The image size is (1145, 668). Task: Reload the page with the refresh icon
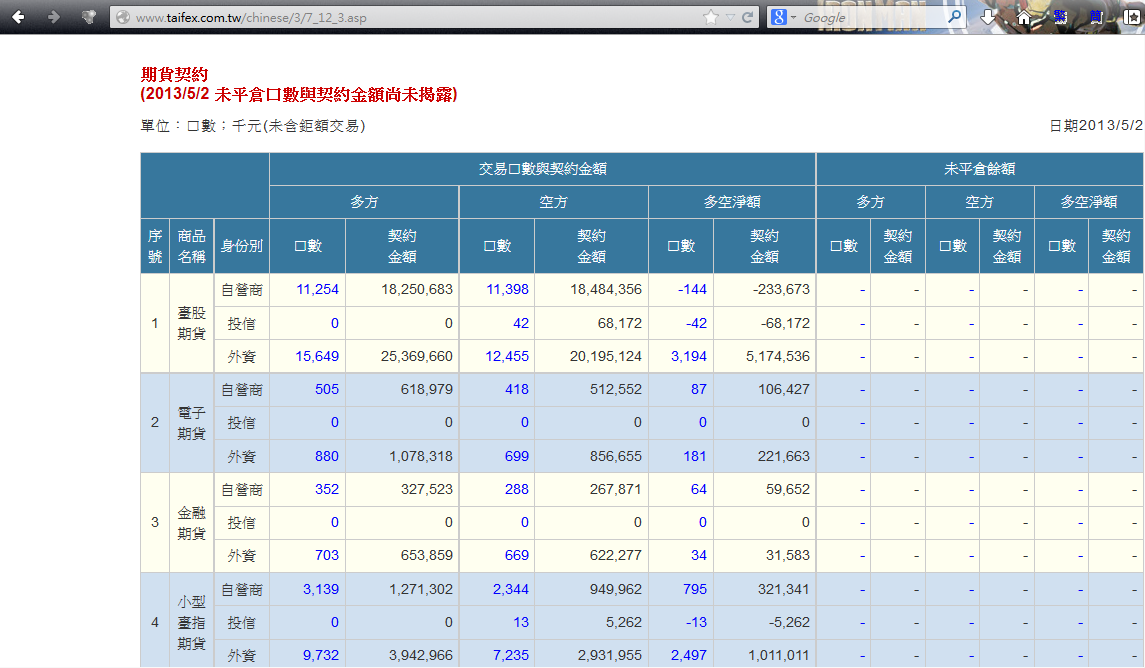coord(747,17)
